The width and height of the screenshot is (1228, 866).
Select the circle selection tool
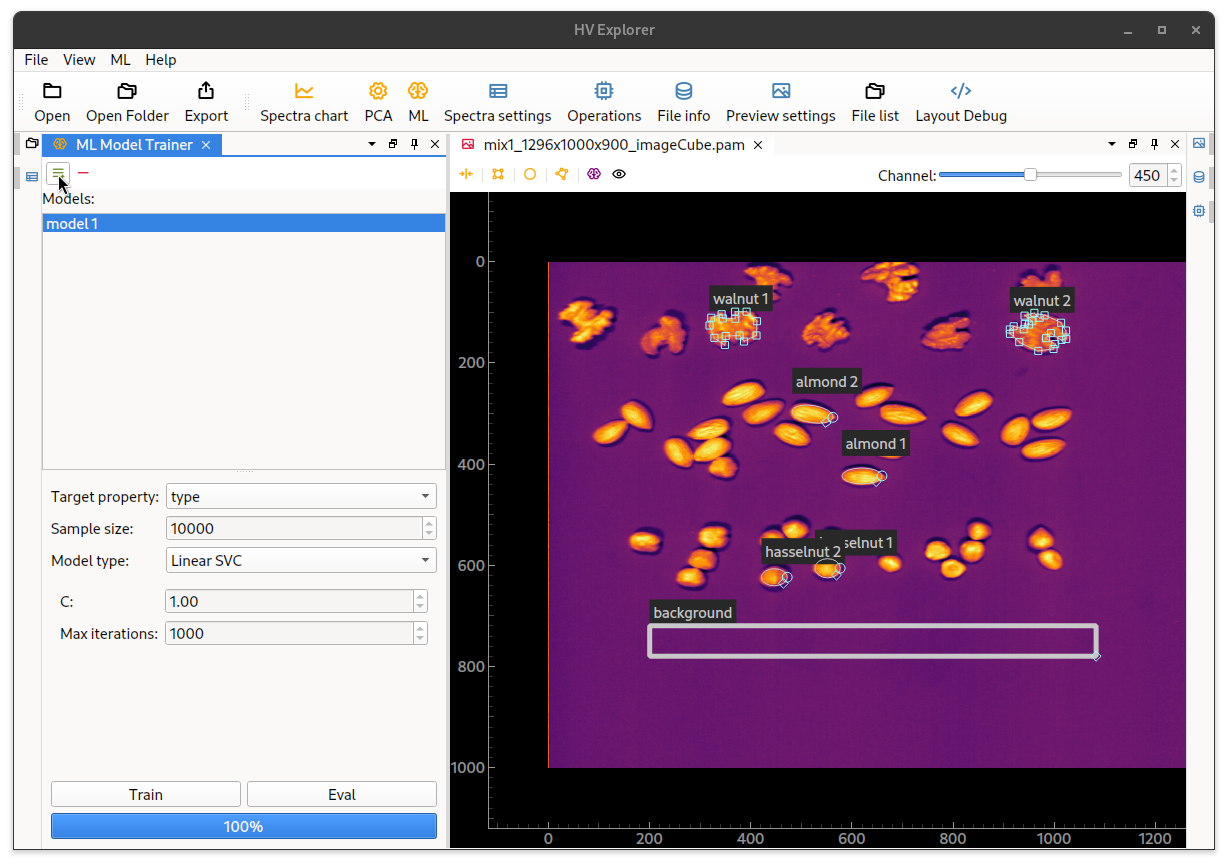[x=530, y=174]
